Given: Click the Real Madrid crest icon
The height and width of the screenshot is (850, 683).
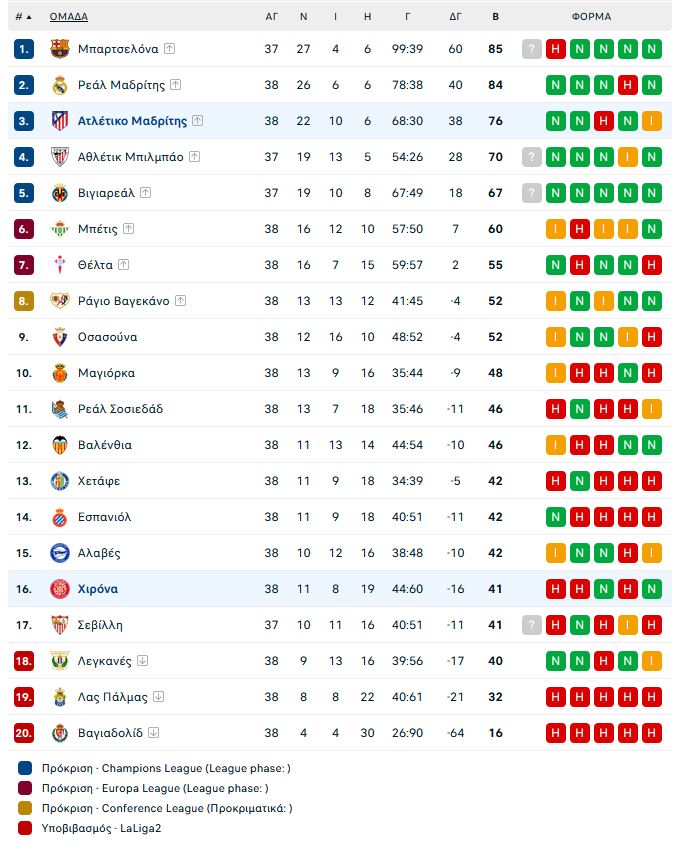Looking at the screenshot, I should pos(60,85).
